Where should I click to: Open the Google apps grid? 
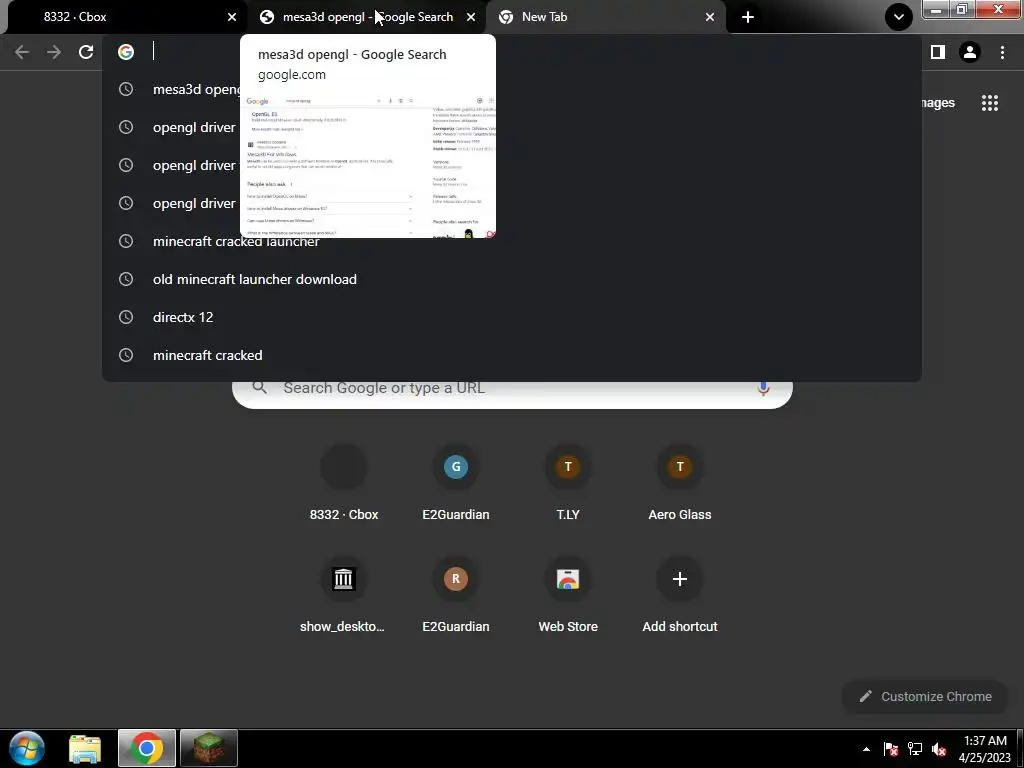pos(989,103)
